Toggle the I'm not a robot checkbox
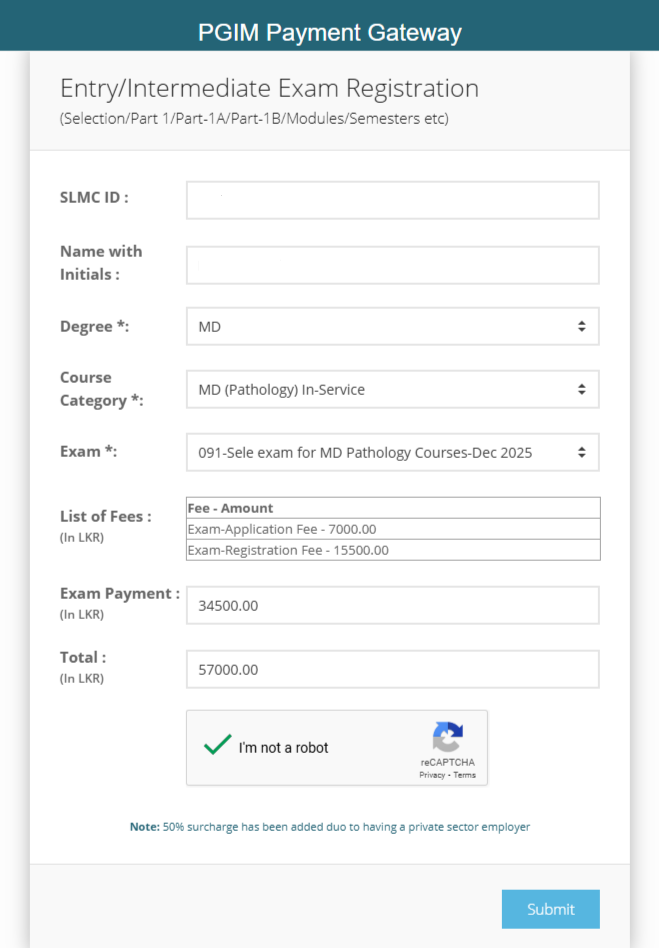This screenshot has height=948, width=659. [x=218, y=746]
